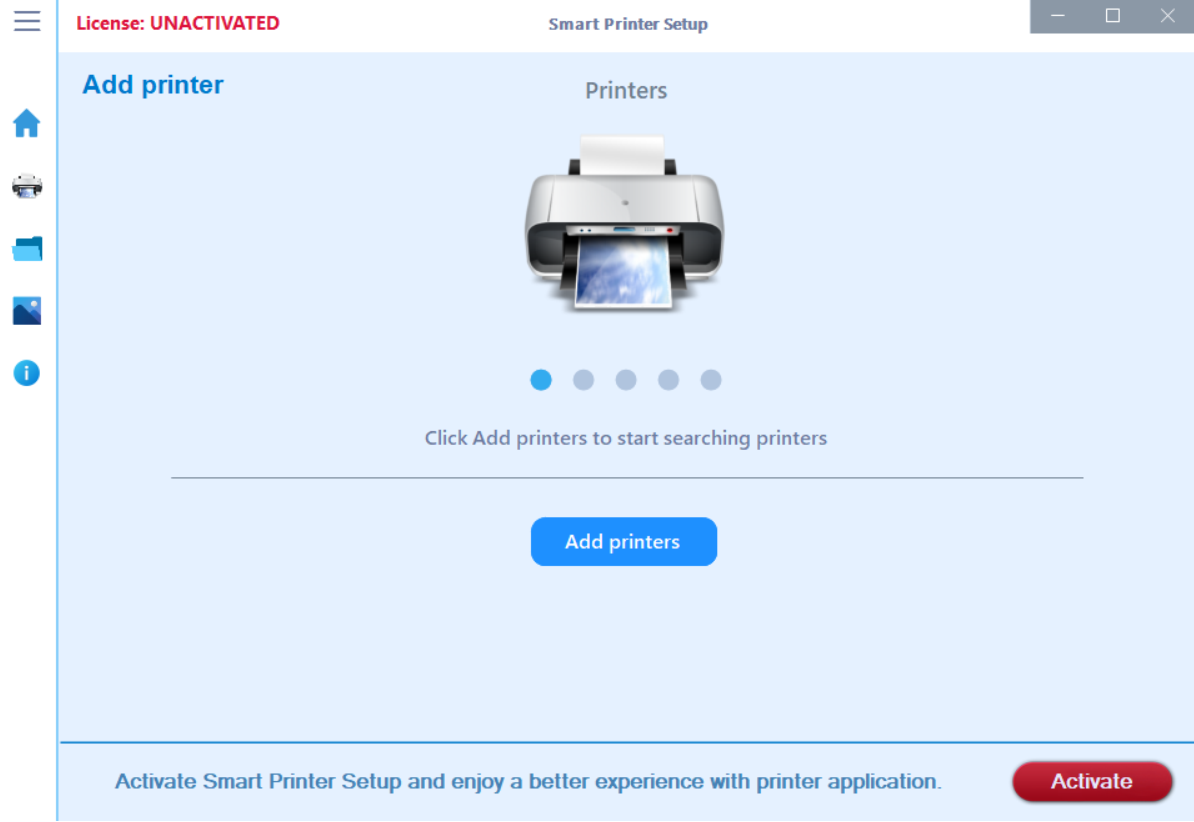Click the Printers carousel label
The width and height of the screenshot is (1194, 822).
tap(626, 90)
